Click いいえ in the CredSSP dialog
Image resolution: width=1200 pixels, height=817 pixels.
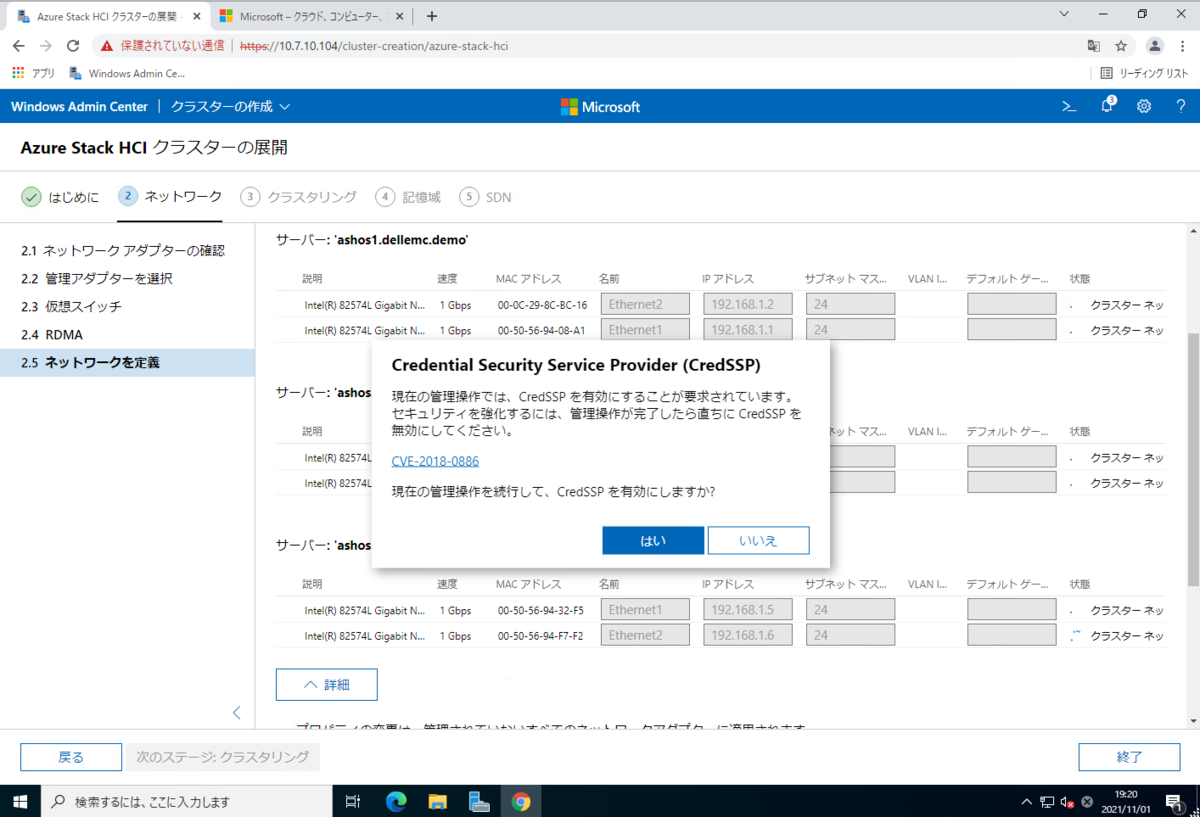point(758,540)
